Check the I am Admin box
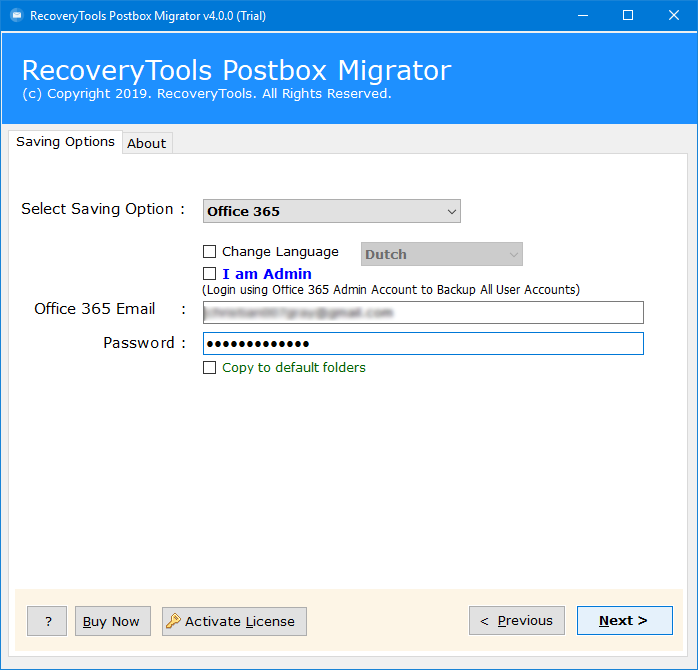 point(209,273)
